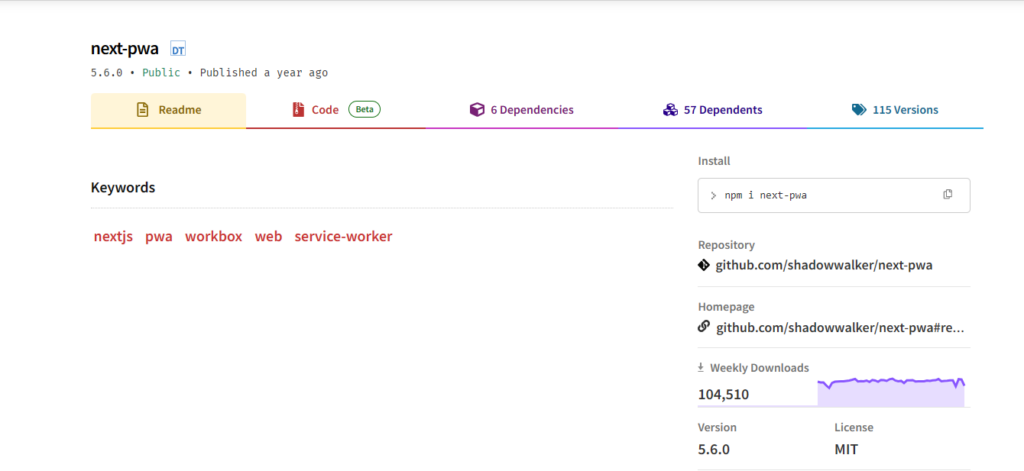Click the Published a year ago text

(x=264, y=73)
